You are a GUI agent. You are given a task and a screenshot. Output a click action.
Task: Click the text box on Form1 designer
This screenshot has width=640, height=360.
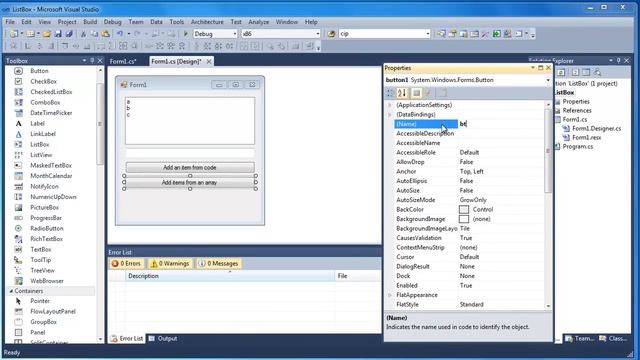(x=190, y=153)
